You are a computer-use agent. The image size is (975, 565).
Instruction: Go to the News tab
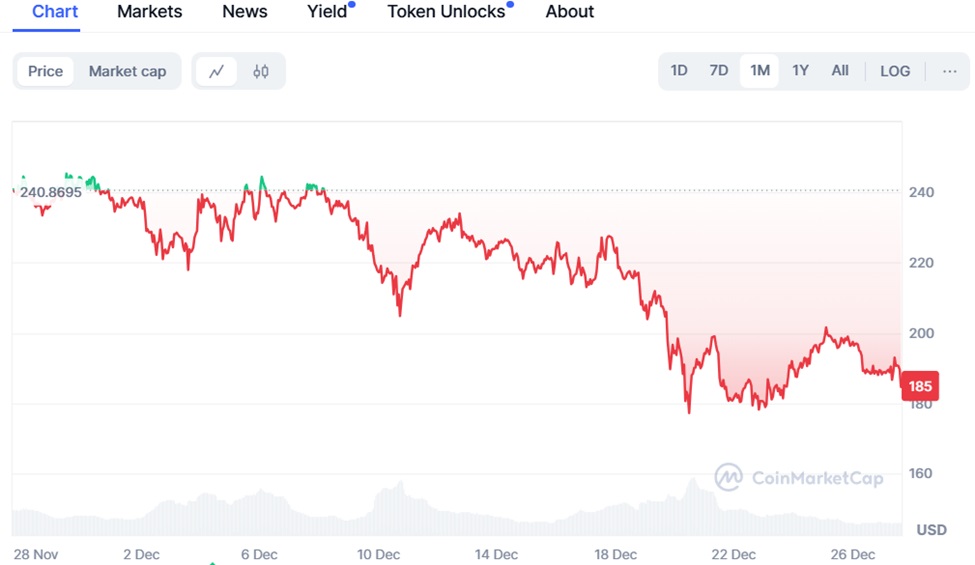click(x=245, y=12)
